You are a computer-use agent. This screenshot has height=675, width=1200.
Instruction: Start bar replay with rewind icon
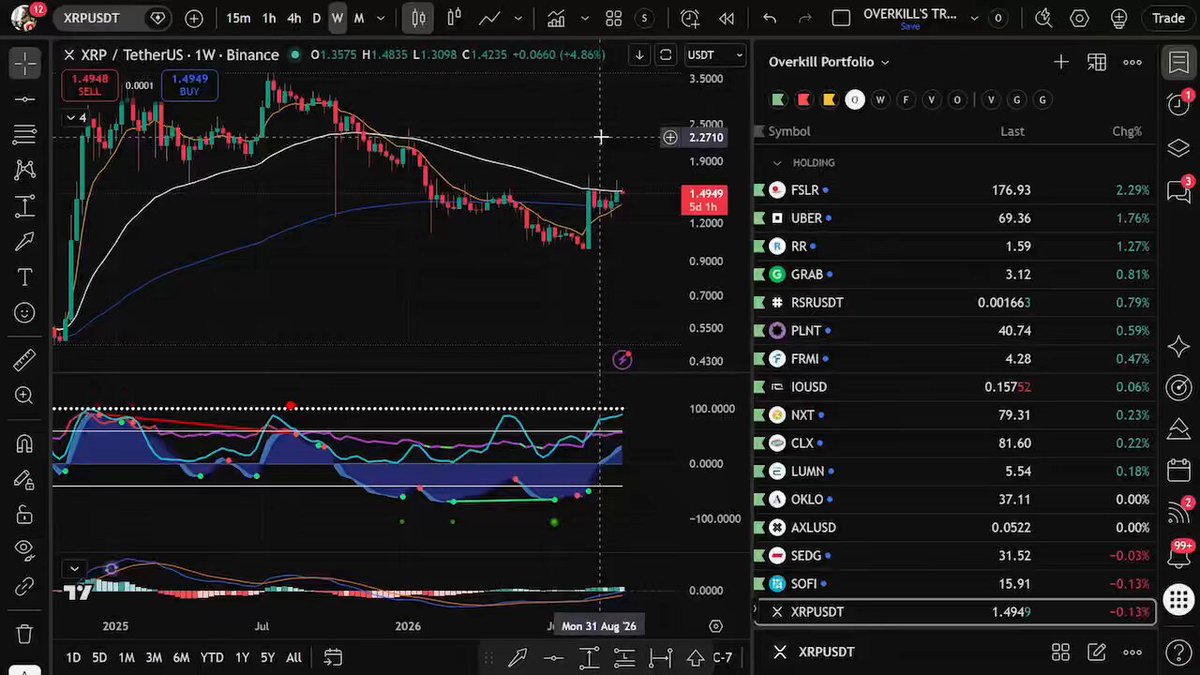pos(727,18)
